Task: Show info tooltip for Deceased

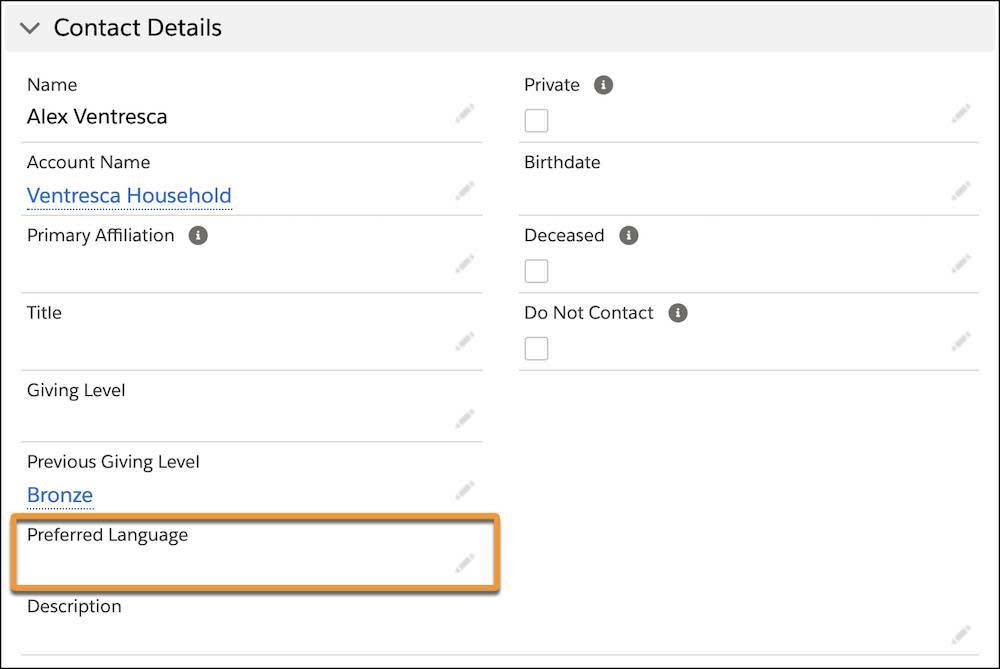Action: tap(629, 235)
